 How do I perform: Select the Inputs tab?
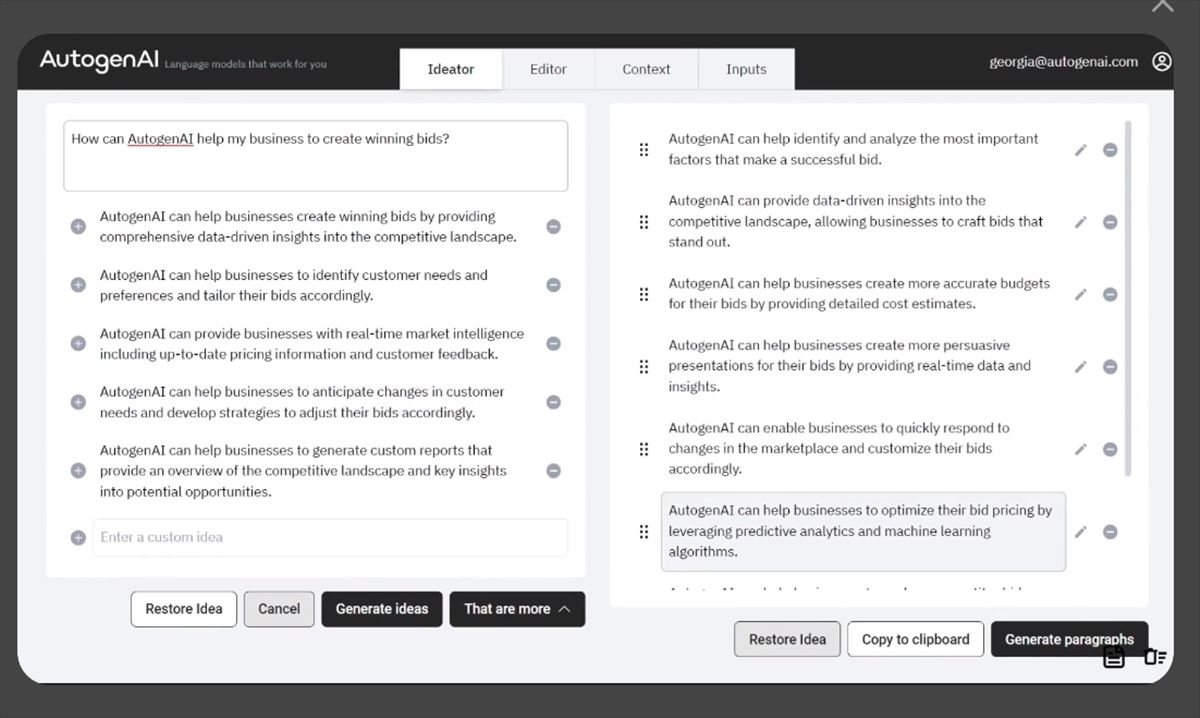coord(746,69)
